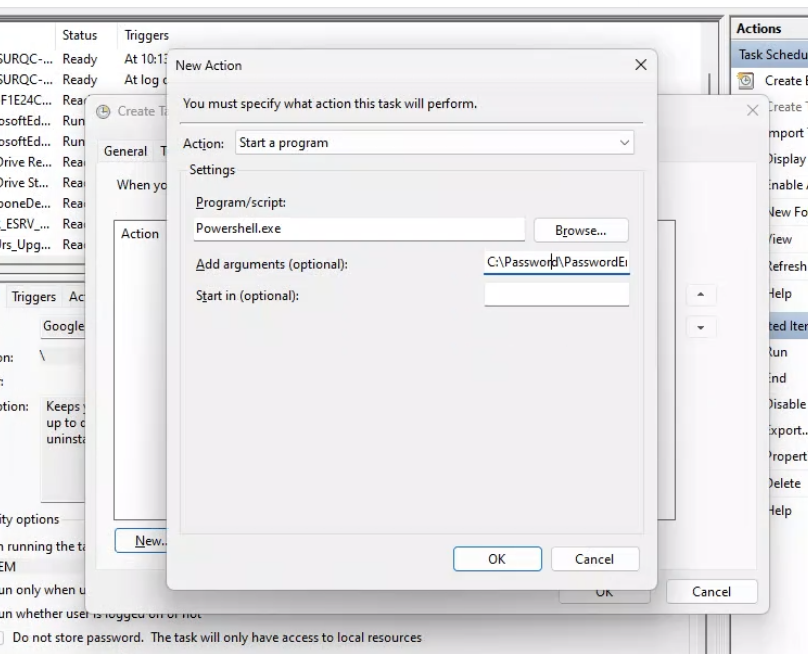Toggle the Do not store password checkbox
Screen dimensions: 808x654
(5, 637)
